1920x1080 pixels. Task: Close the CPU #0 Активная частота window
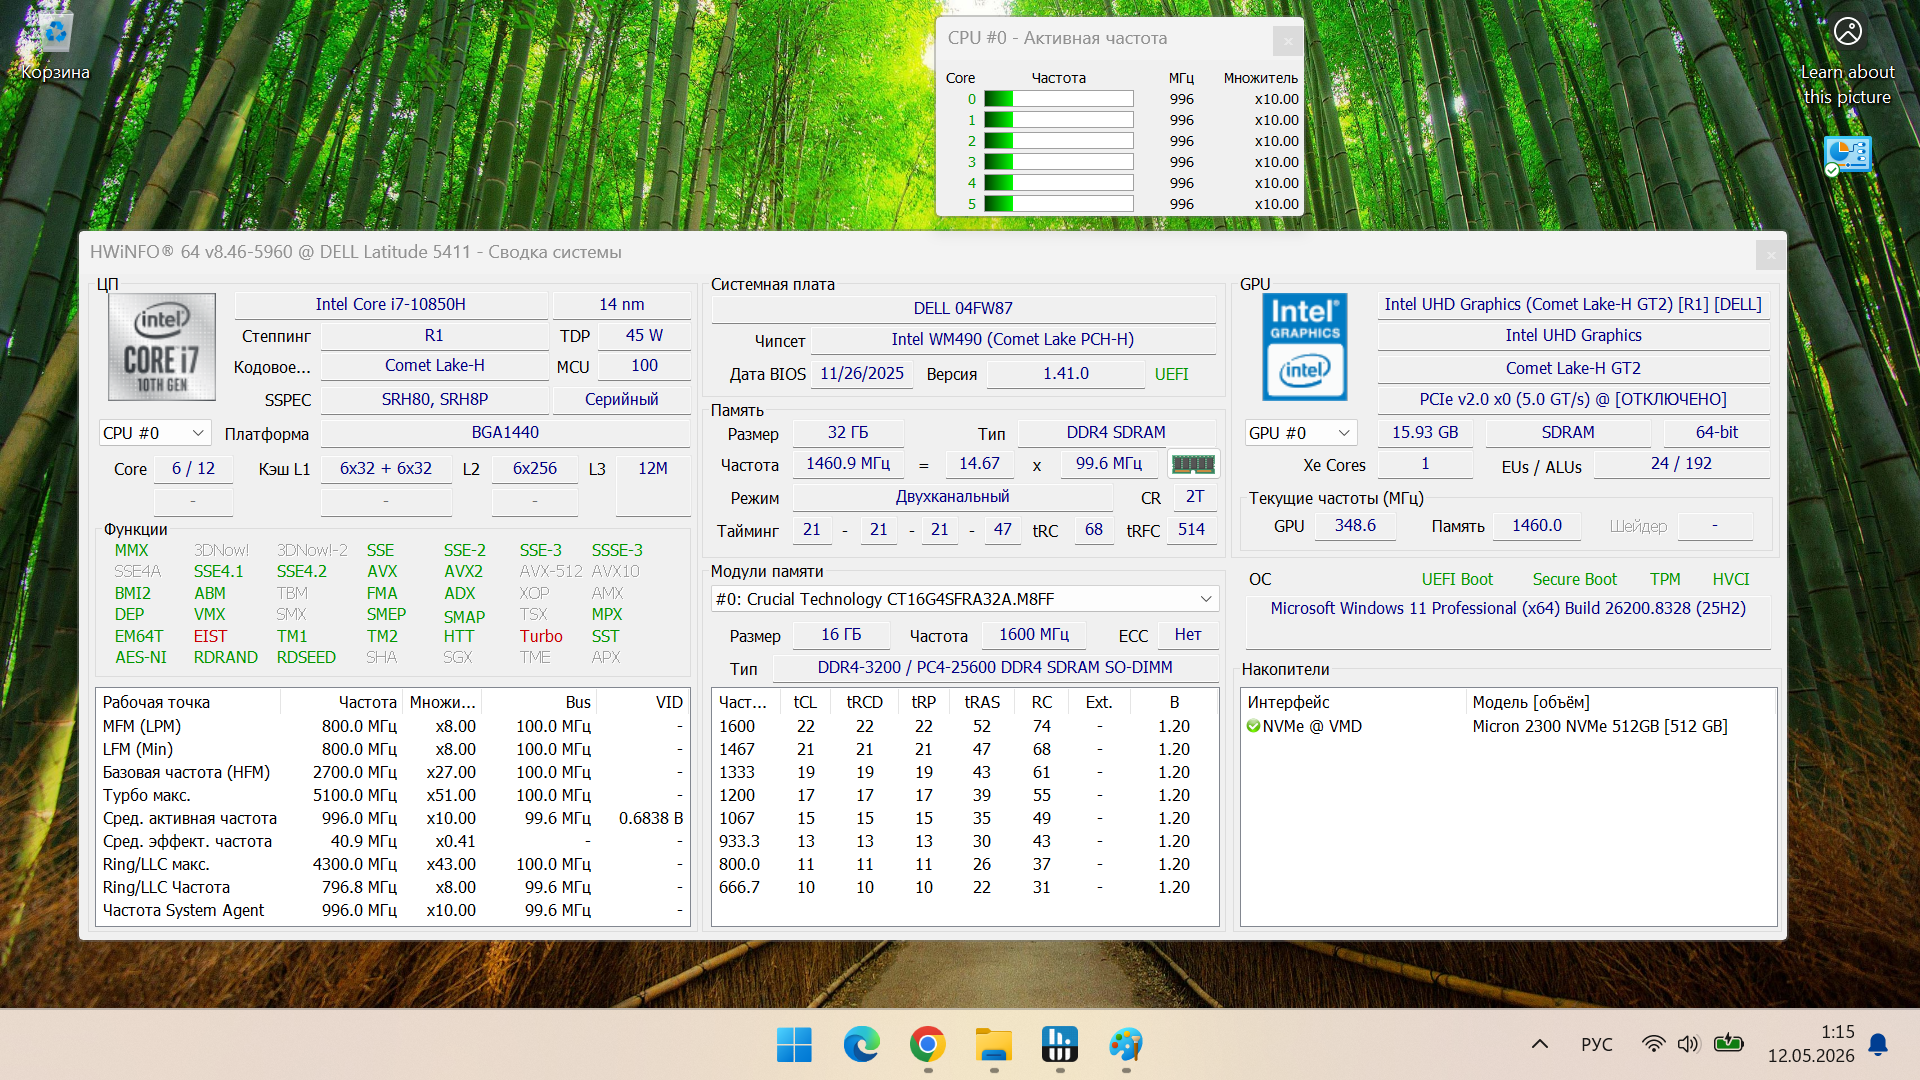click(1287, 40)
